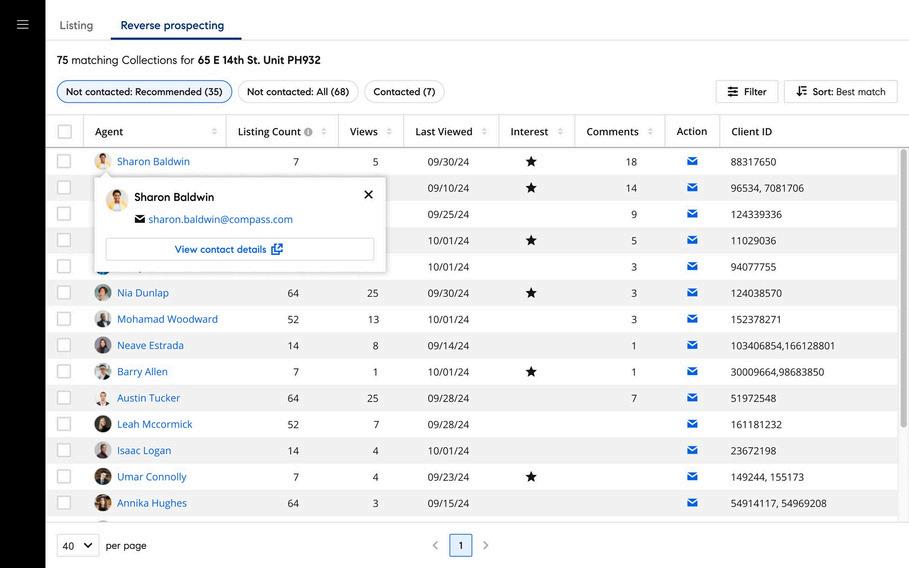Click the interest star in Umar Connolly's row

coord(531,477)
